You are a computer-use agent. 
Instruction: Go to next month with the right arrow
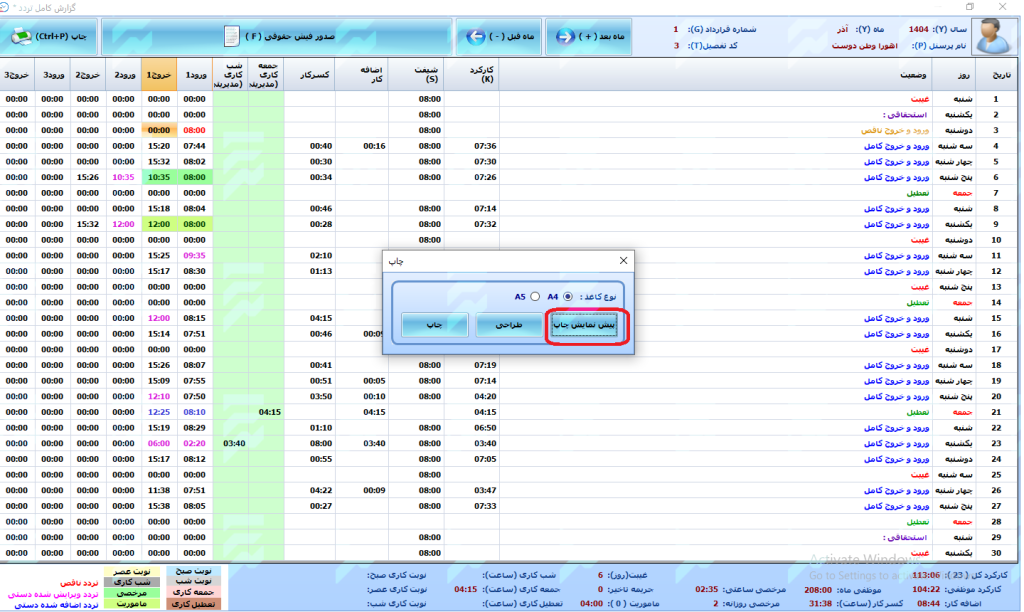point(567,37)
